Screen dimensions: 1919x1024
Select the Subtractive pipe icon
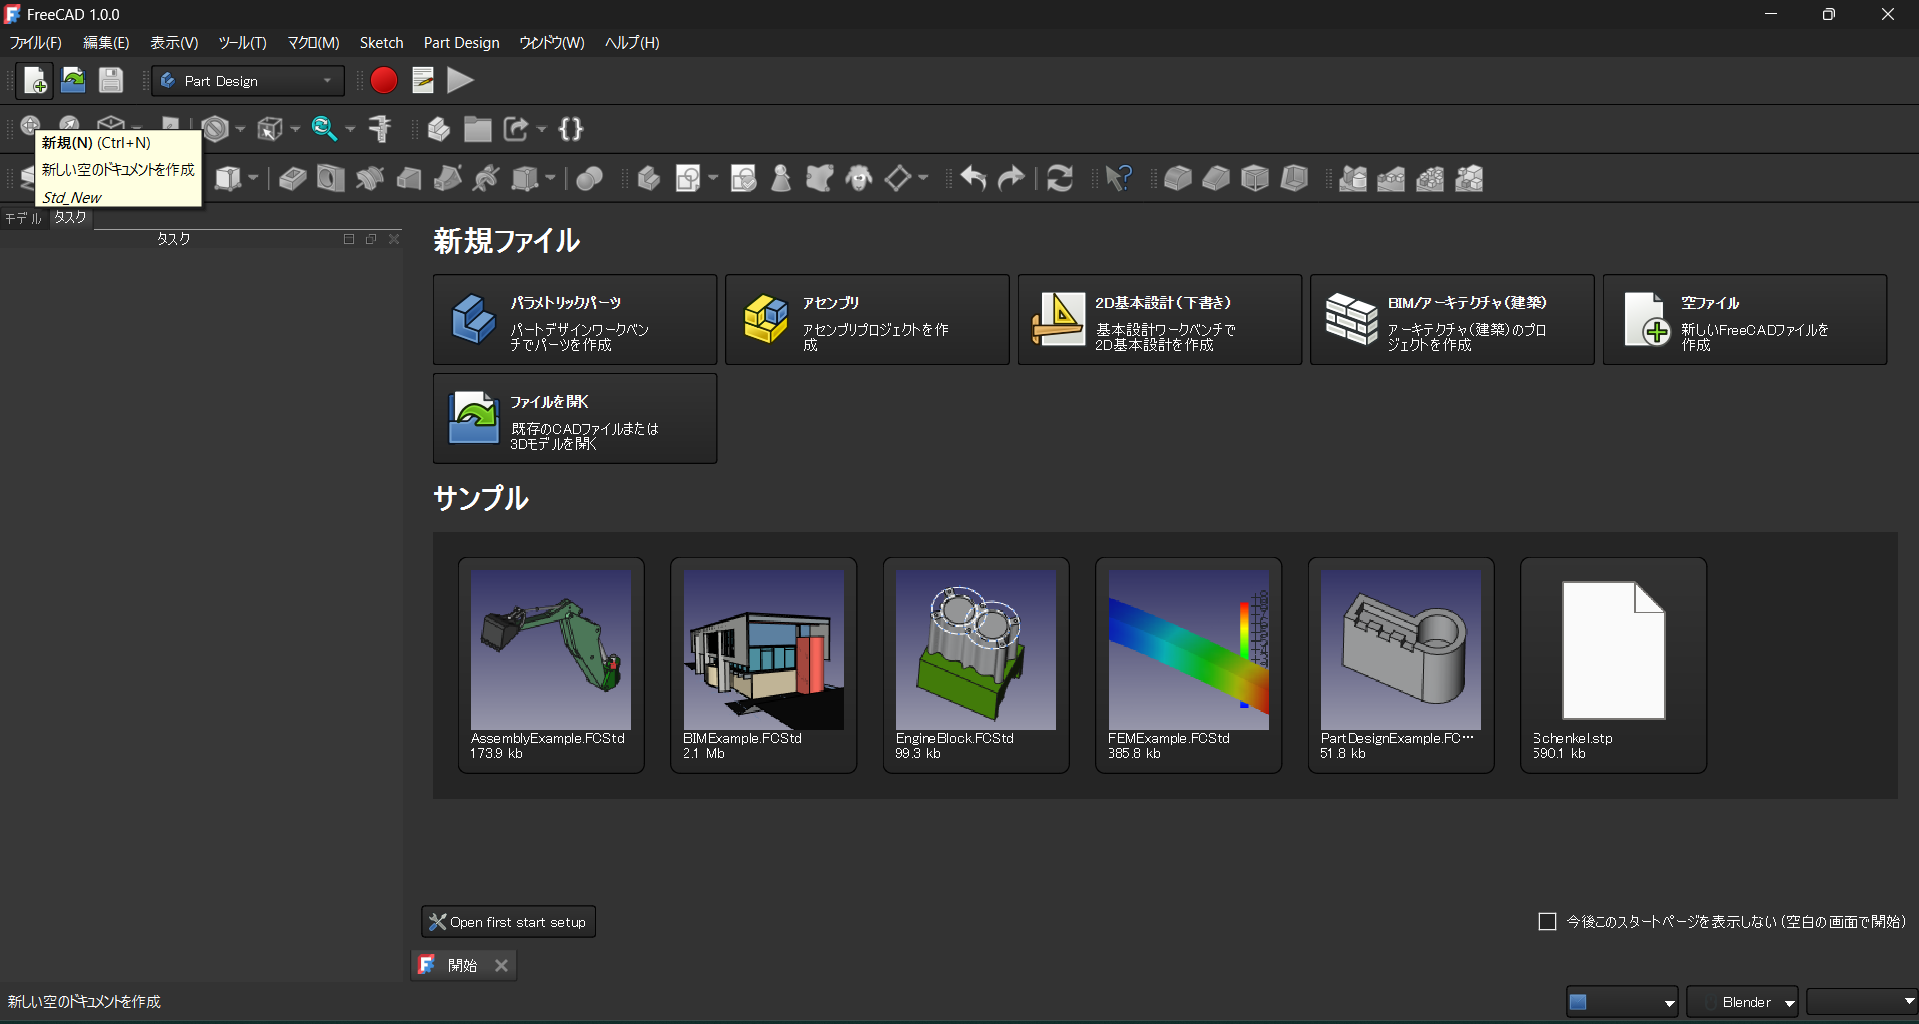pos(448,178)
